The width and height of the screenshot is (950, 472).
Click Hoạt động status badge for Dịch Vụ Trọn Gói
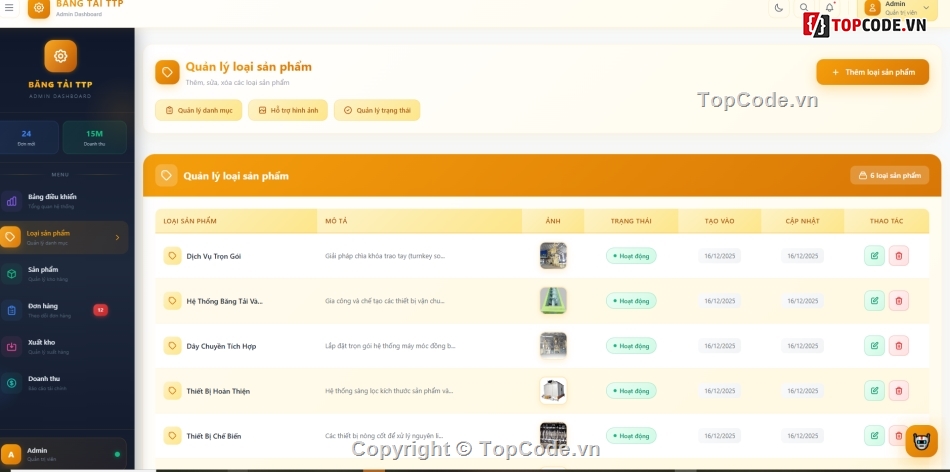[631, 256]
